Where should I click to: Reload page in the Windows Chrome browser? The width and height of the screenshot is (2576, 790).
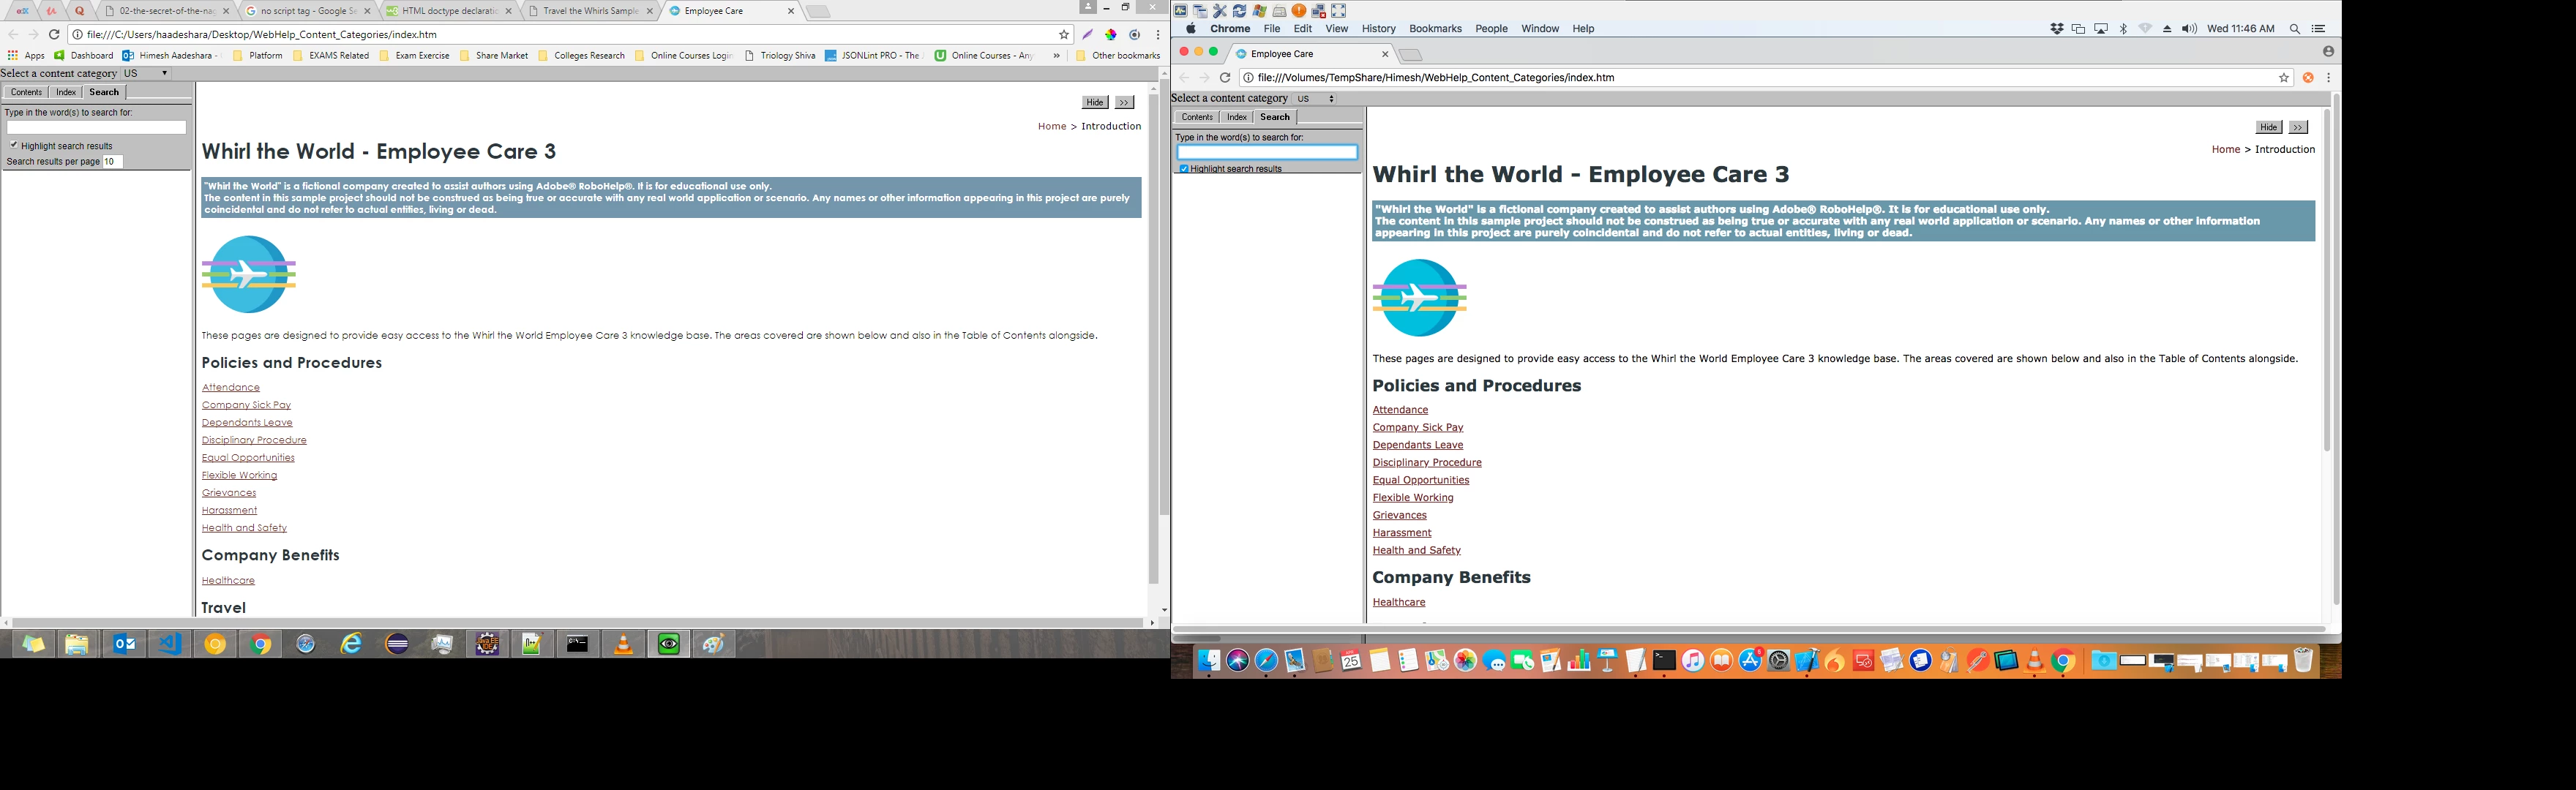(54, 34)
